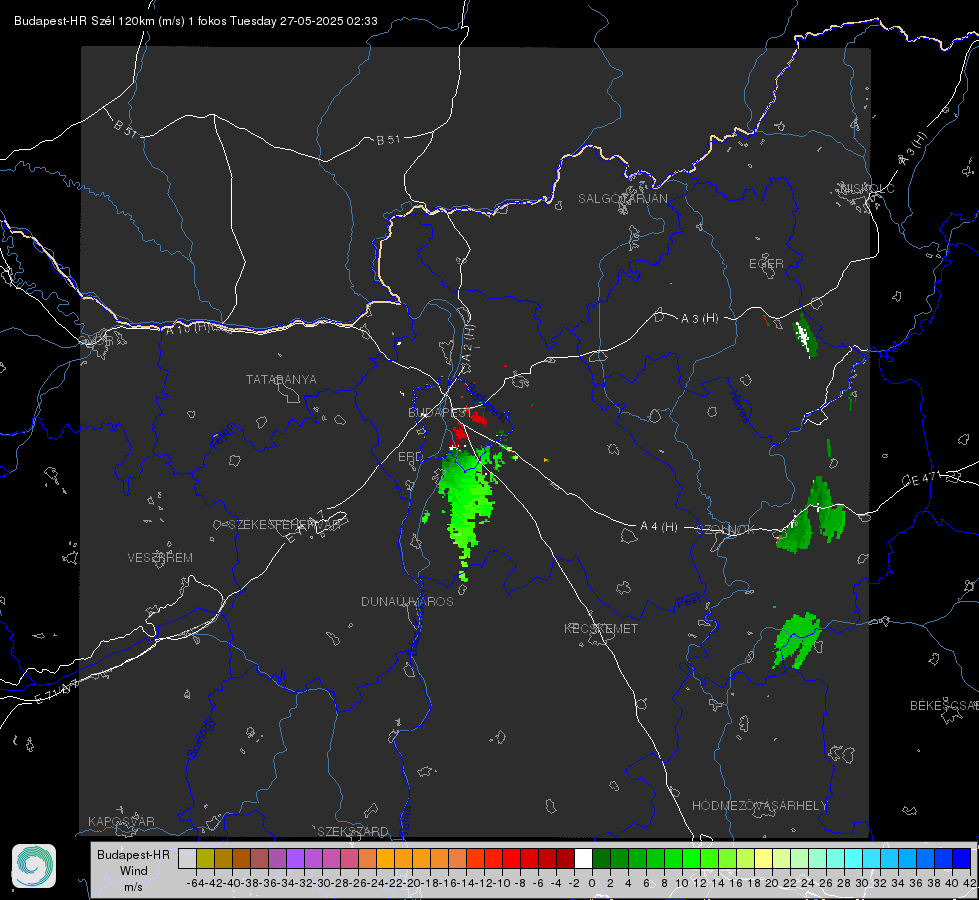Screen dimensions: 979x900
Task: Click the 'Budapest-HR Wind m/s' legend label
Action: 134,871
